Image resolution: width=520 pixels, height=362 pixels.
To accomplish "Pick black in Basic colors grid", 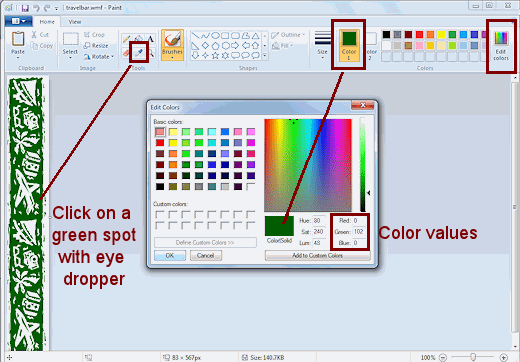I will coord(160,186).
